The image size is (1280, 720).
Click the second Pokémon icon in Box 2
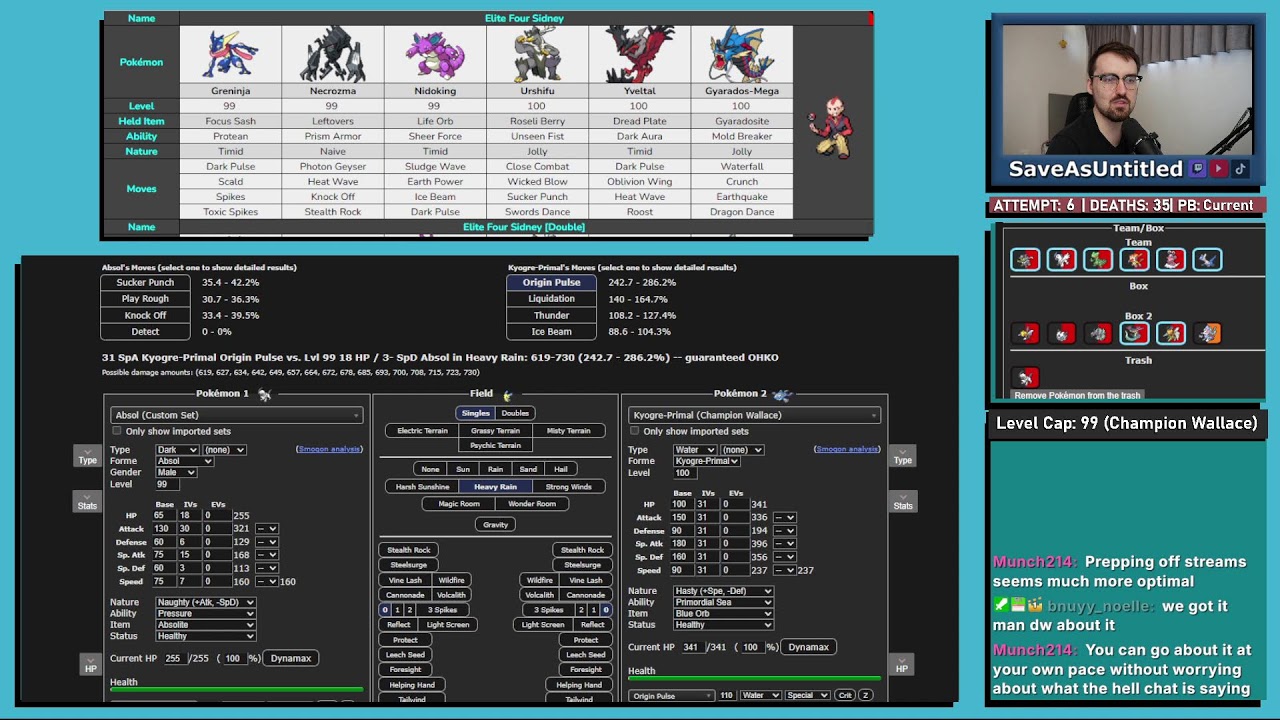(x=1062, y=333)
